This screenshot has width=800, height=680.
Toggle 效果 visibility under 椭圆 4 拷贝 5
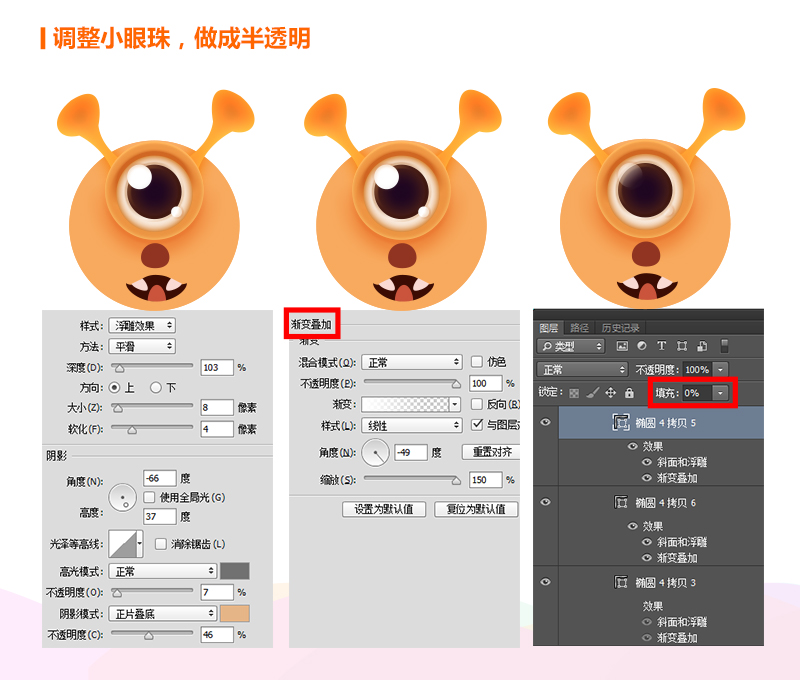point(633,446)
